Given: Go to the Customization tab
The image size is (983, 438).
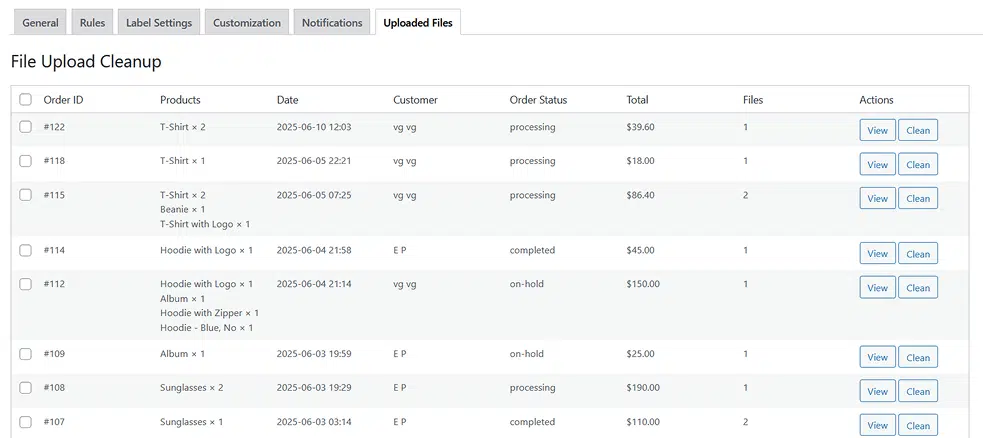Looking at the screenshot, I should tap(246, 23).
